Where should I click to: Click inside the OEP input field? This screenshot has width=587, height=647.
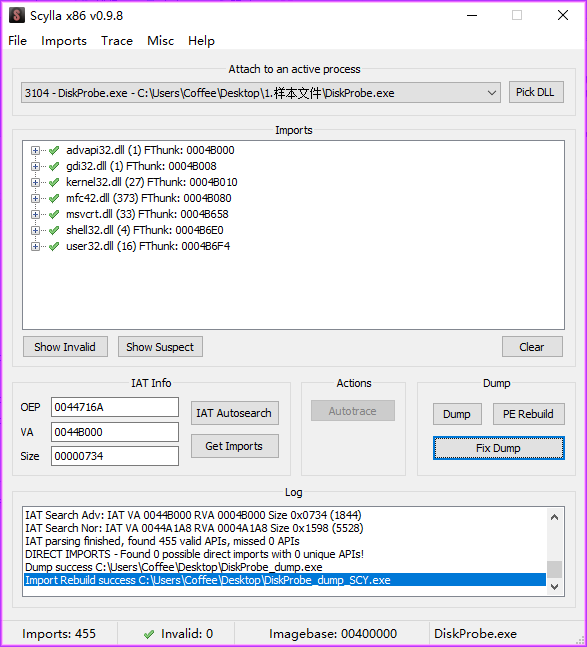[x=115, y=407]
